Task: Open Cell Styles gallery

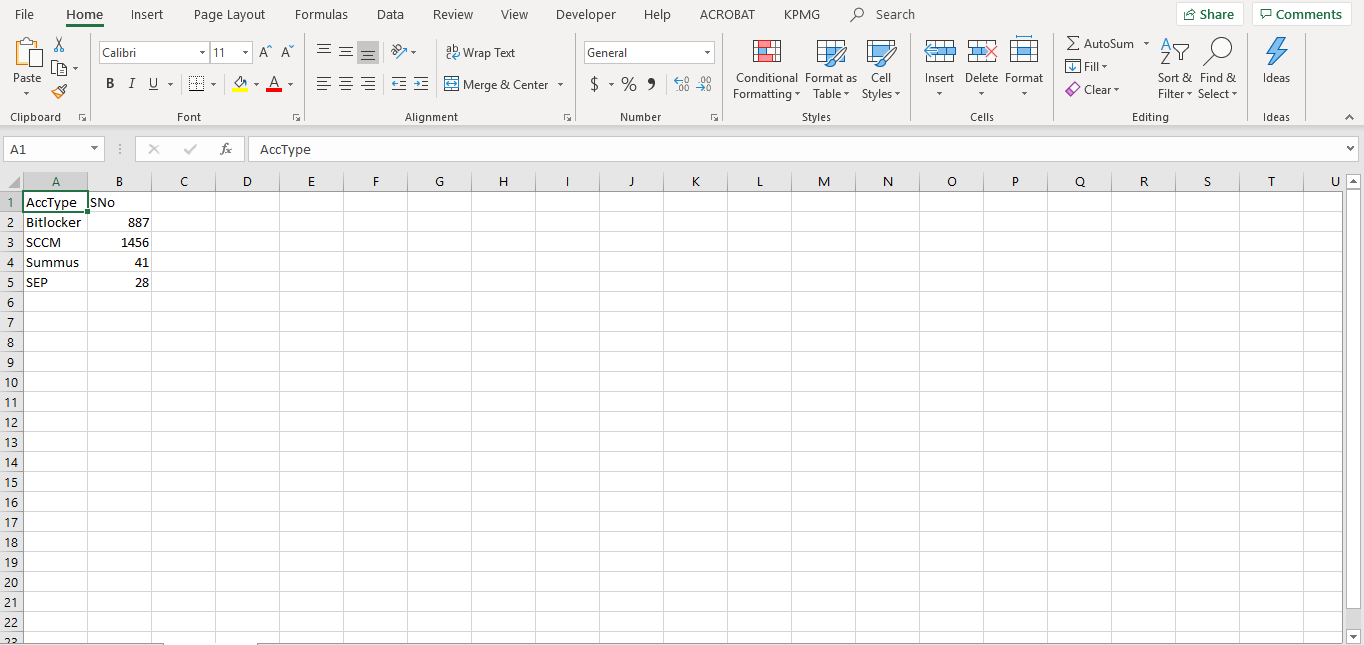Action: 881,70
